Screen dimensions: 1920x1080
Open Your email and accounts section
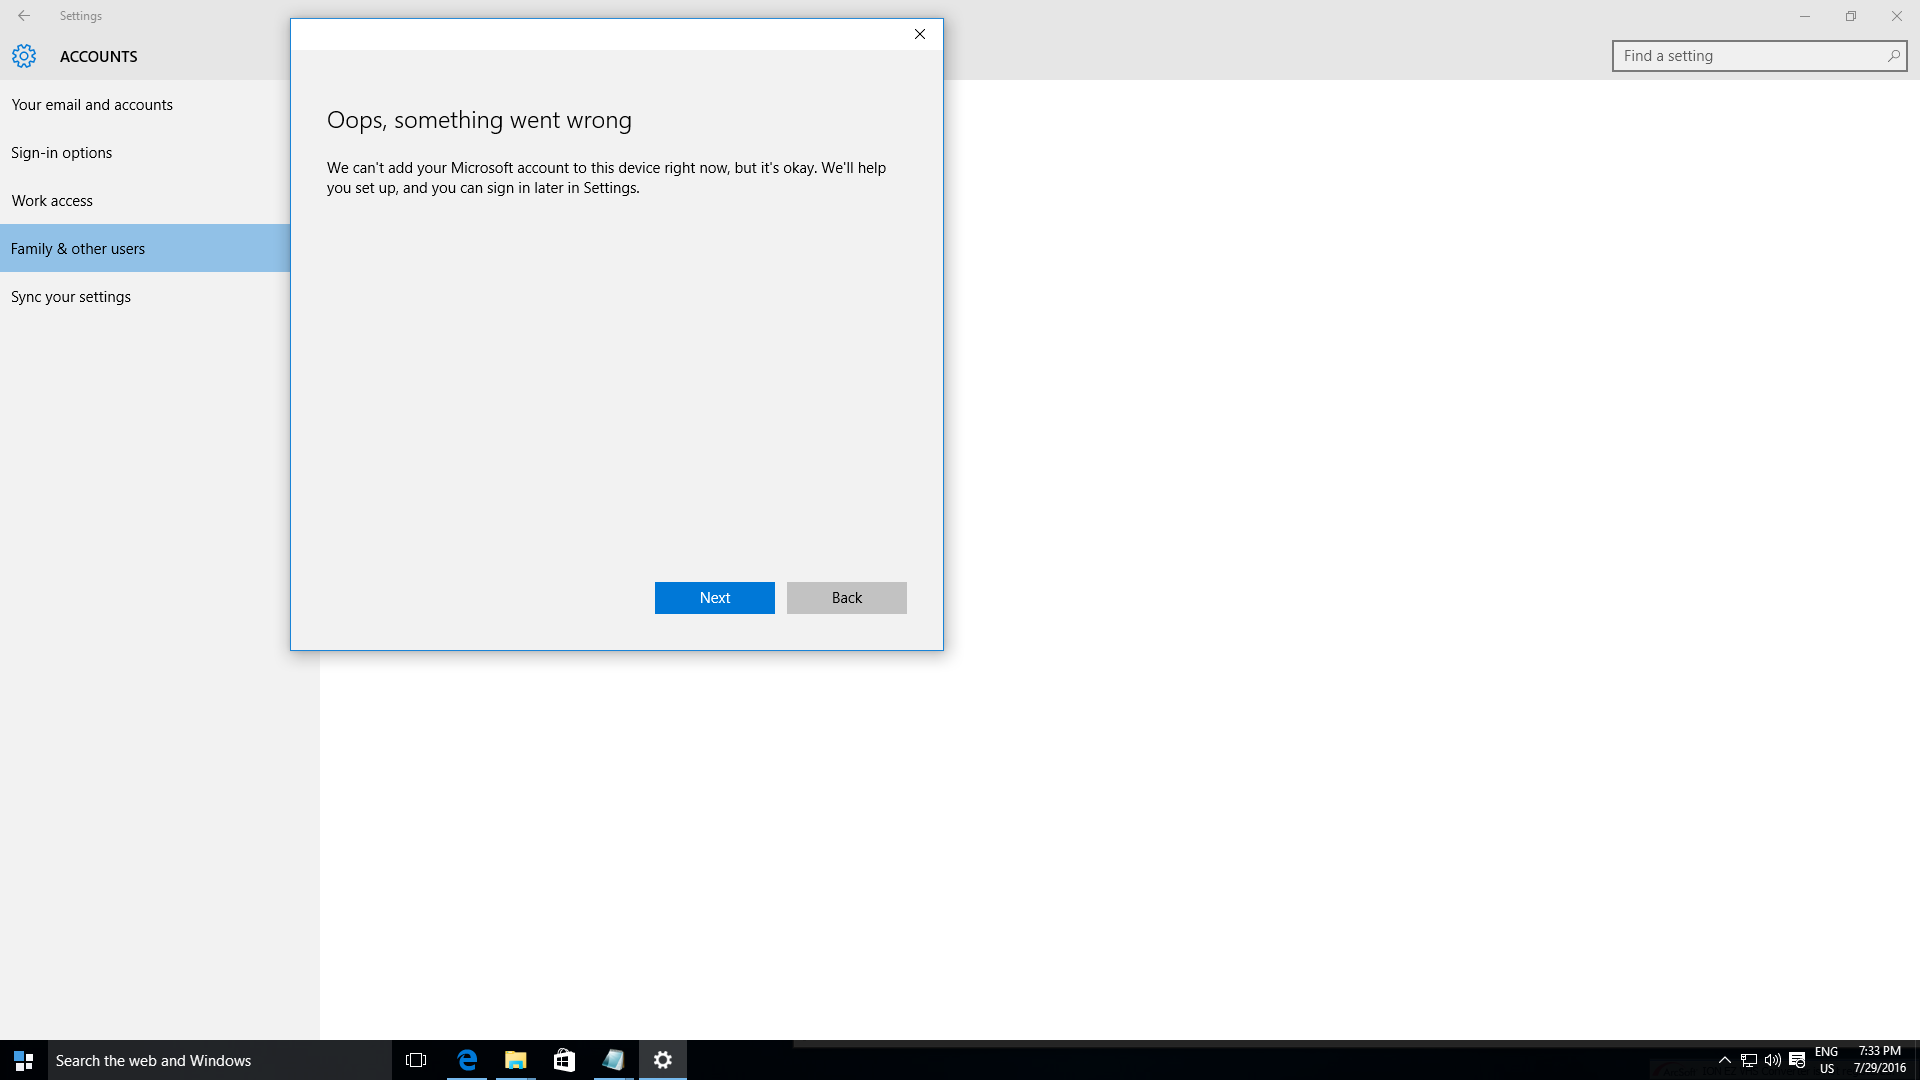point(145,105)
